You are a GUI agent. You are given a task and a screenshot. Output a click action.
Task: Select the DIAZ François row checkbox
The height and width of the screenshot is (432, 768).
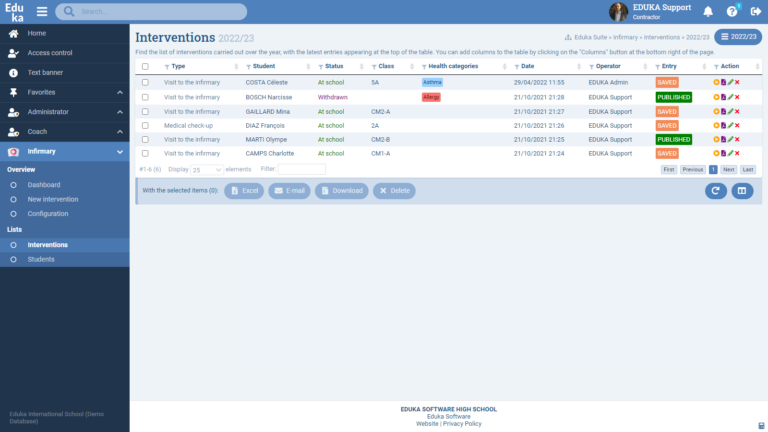click(145, 126)
